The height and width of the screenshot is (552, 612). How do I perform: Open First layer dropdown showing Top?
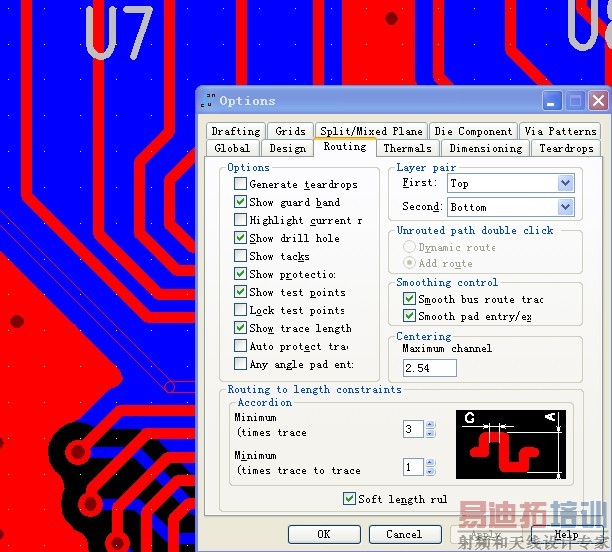click(x=566, y=183)
